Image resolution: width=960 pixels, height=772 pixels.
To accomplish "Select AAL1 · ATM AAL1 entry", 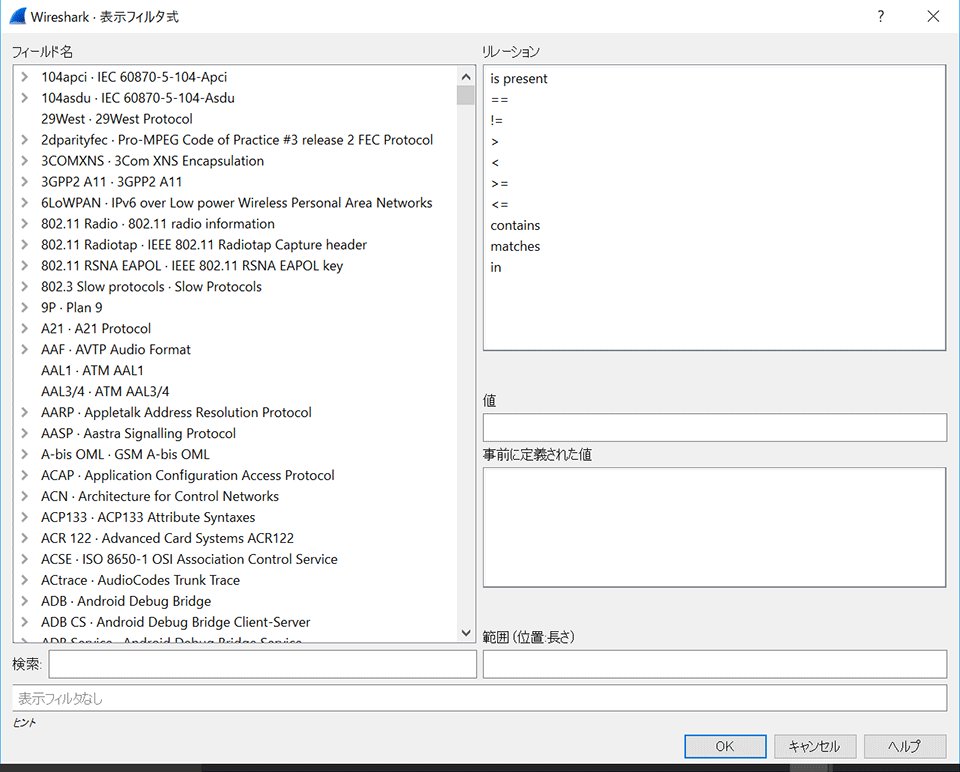I will 92,370.
